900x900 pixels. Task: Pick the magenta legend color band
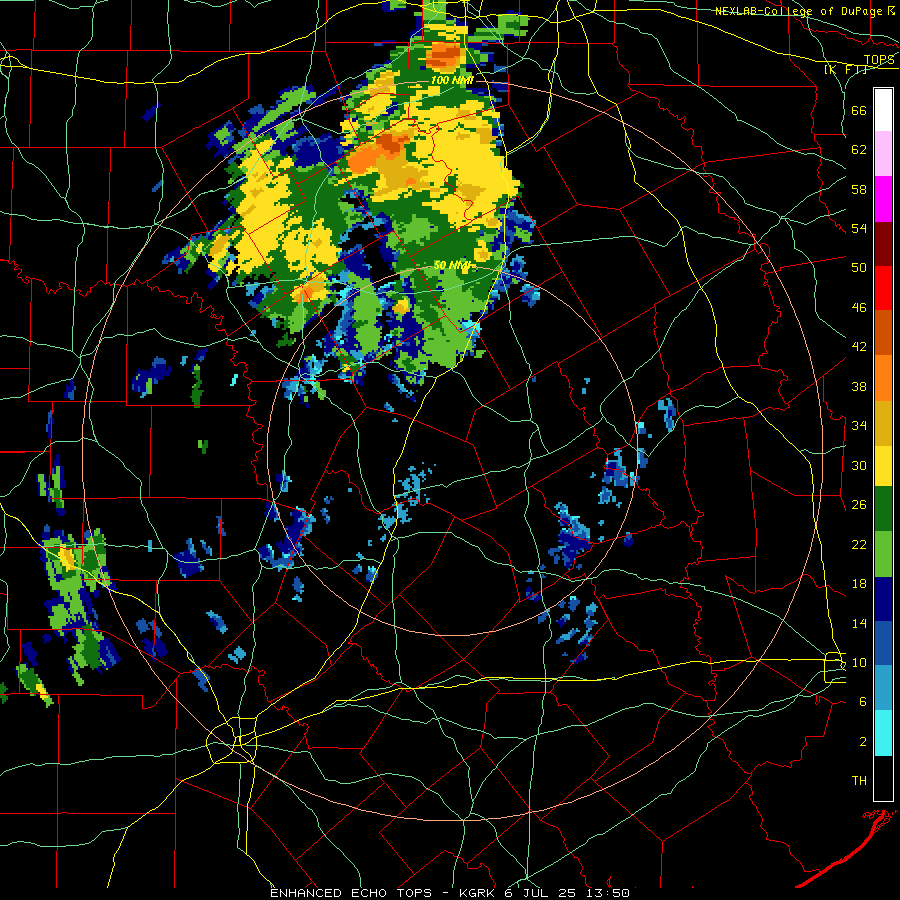click(883, 199)
